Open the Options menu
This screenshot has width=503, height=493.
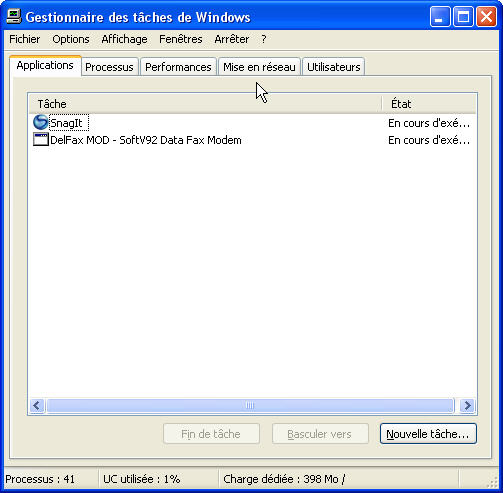71,39
